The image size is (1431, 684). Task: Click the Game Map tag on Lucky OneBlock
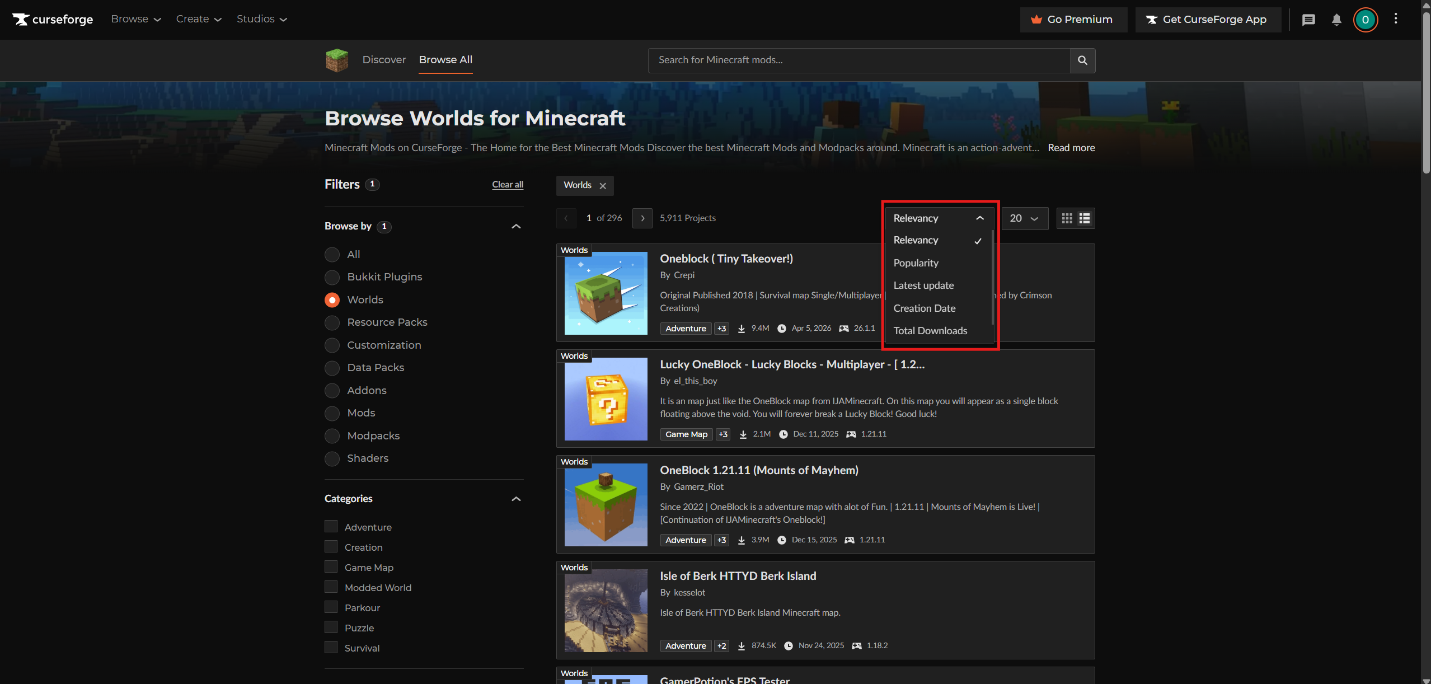coord(686,434)
